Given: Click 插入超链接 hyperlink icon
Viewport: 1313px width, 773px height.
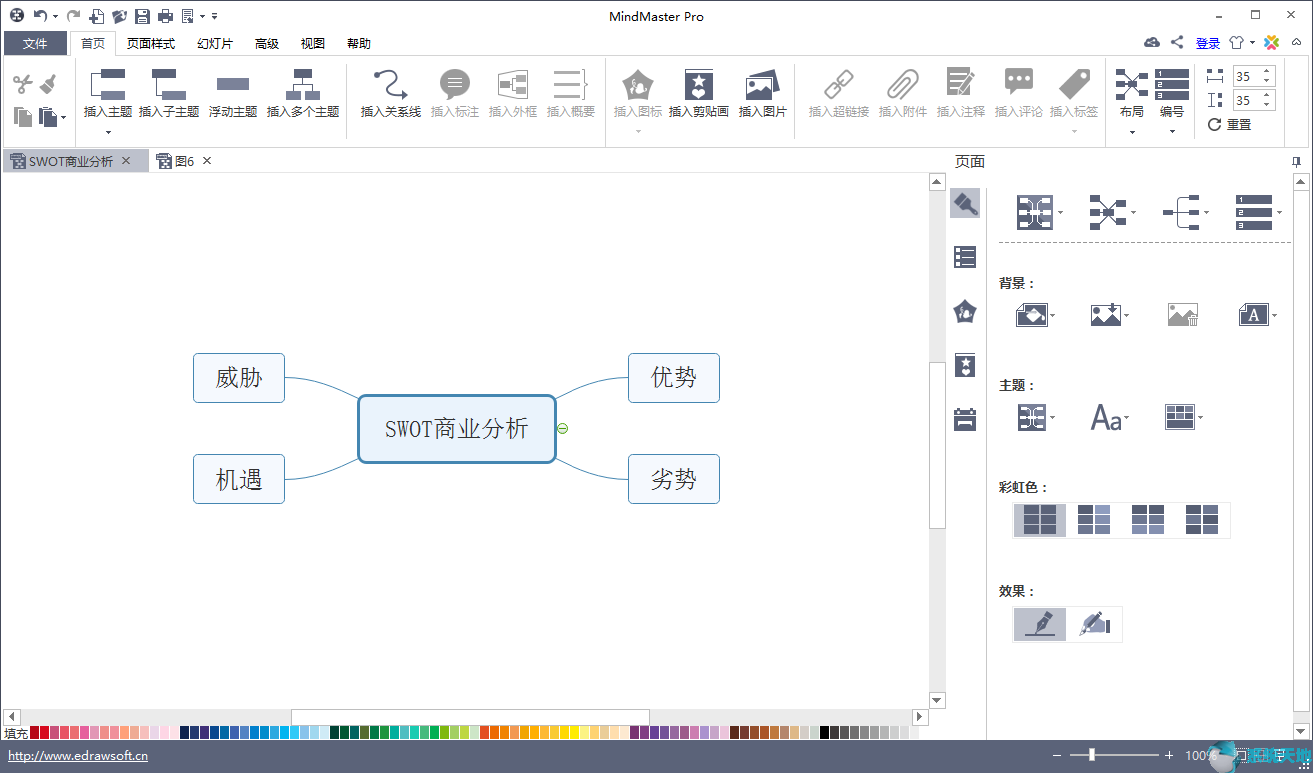Looking at the screenshot, I should pos(839,84).
